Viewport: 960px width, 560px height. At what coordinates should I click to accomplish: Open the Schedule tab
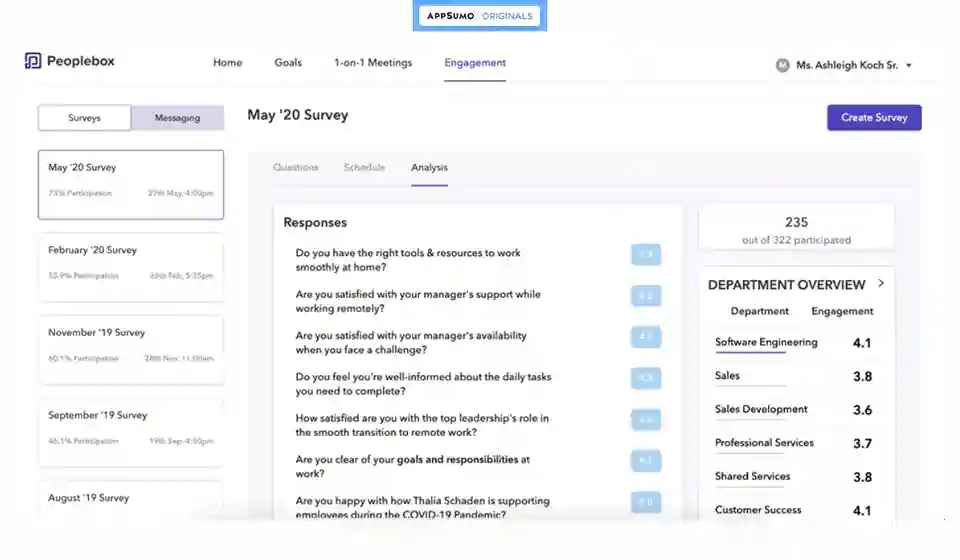364,167
